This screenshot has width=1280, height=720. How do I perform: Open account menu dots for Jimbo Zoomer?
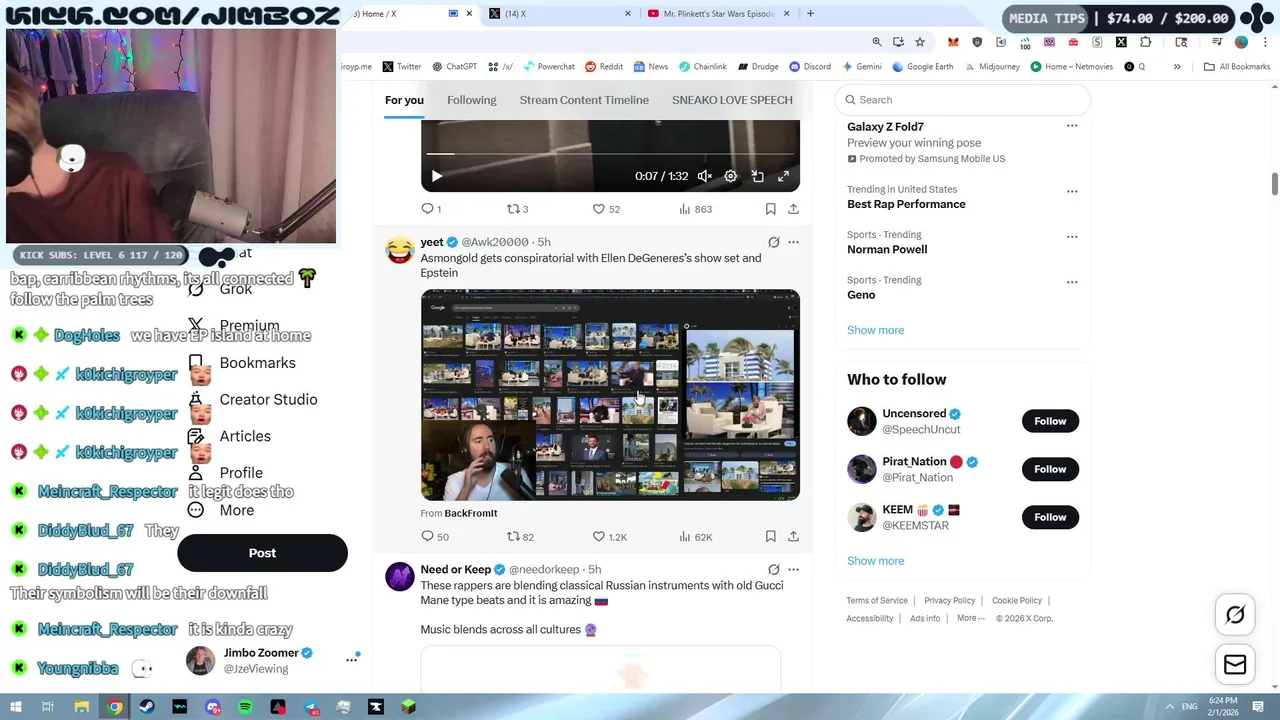[351, 660]
